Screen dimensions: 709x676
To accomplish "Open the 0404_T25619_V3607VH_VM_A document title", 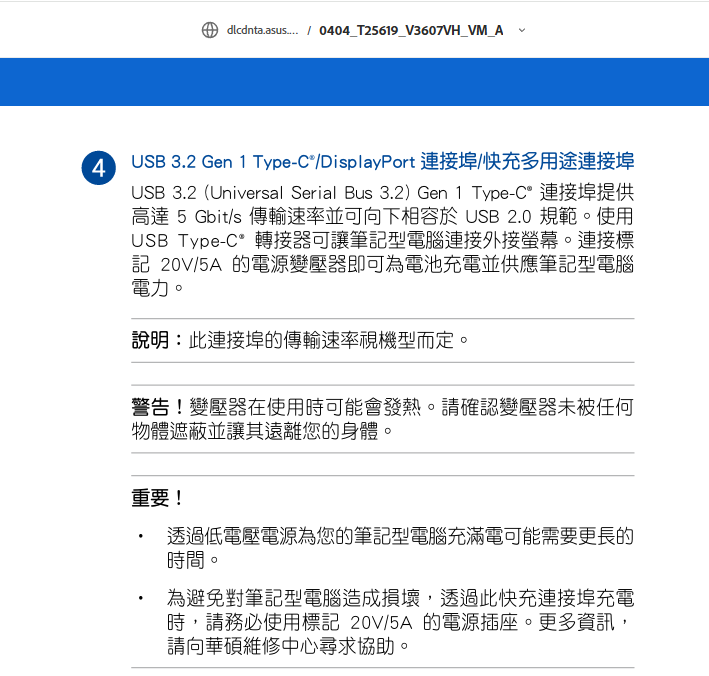I will pos(411,30).
